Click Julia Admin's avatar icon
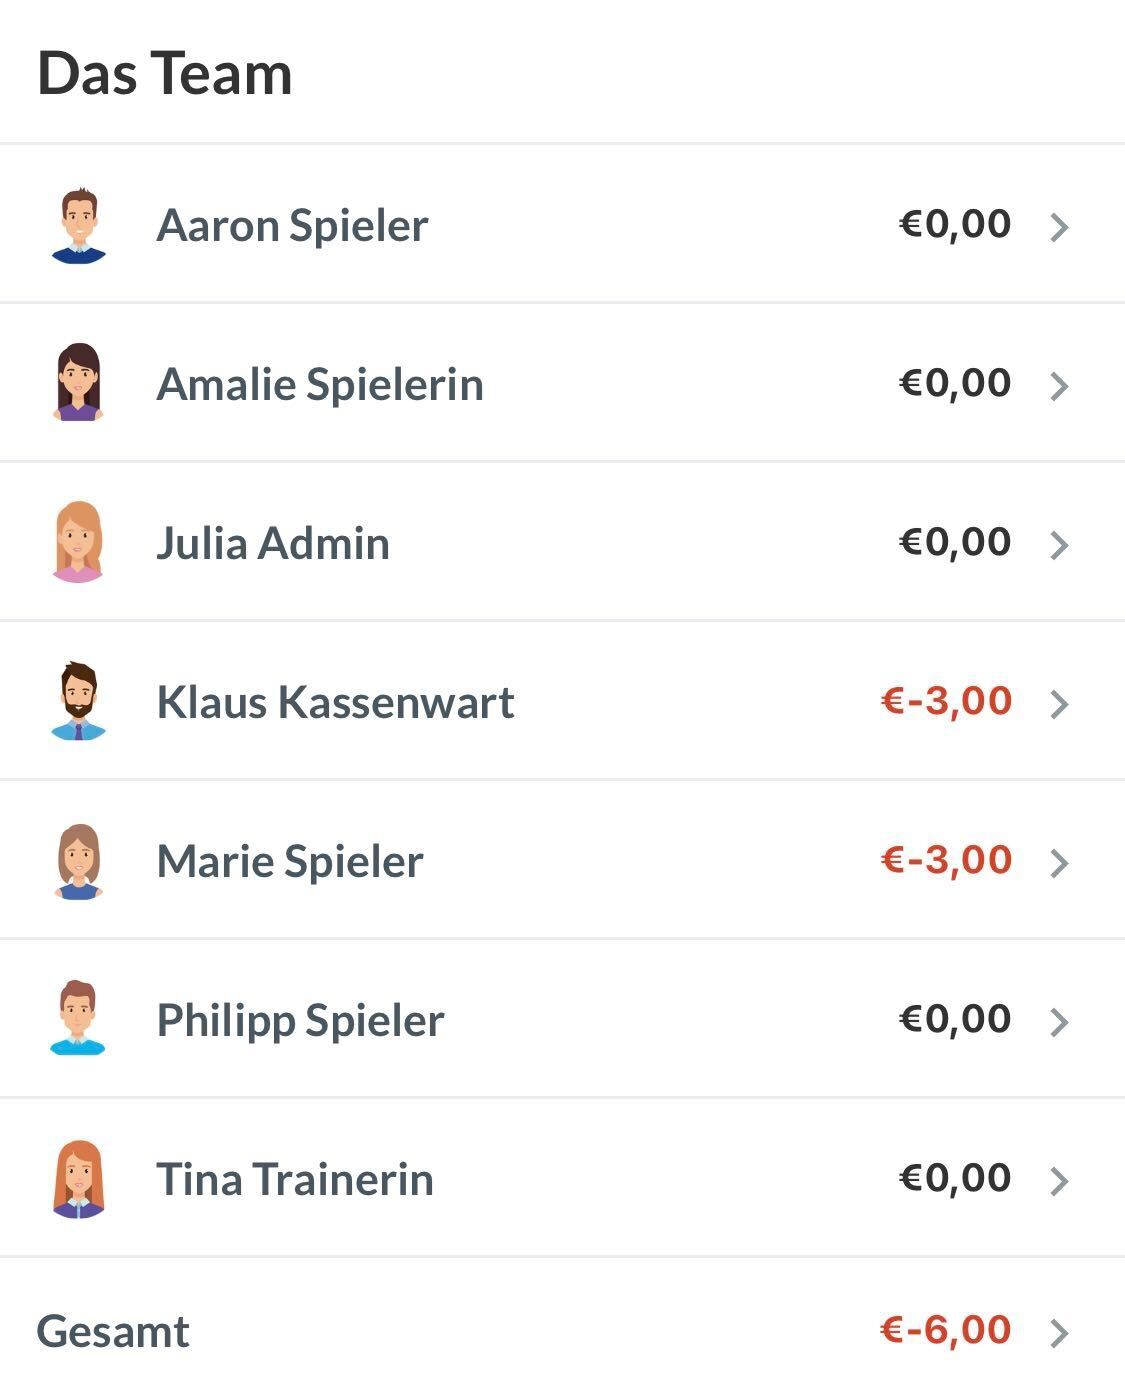Screen dimensions: 1125x1386 point(78,542)
